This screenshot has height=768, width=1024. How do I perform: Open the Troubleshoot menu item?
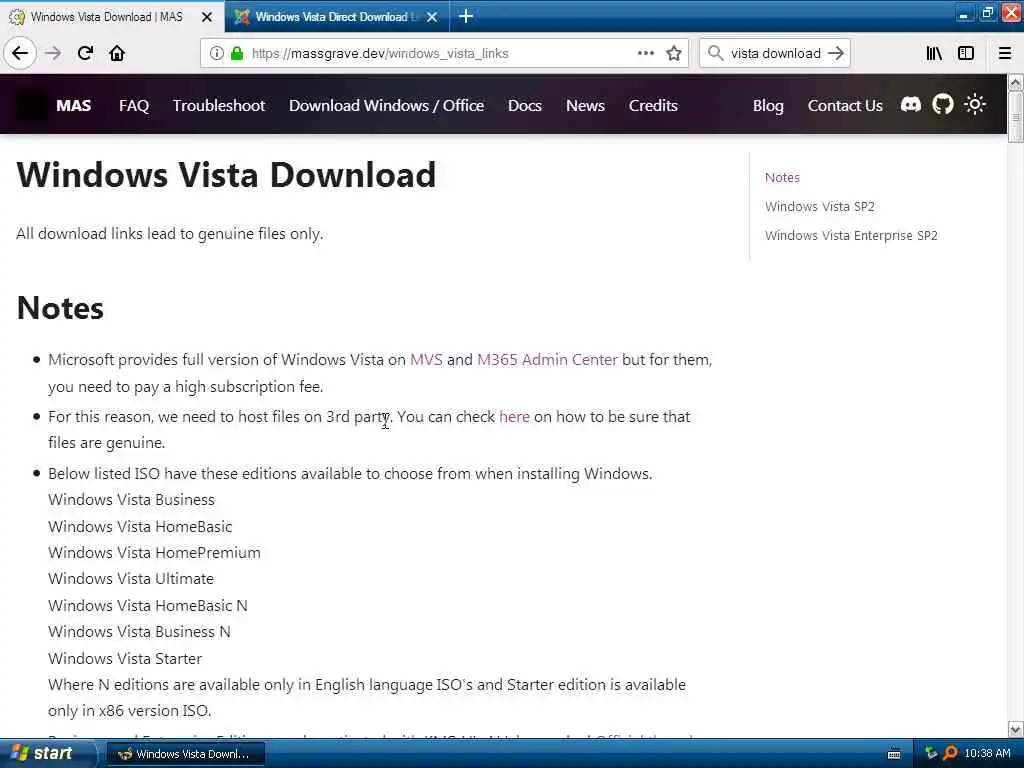219,105
